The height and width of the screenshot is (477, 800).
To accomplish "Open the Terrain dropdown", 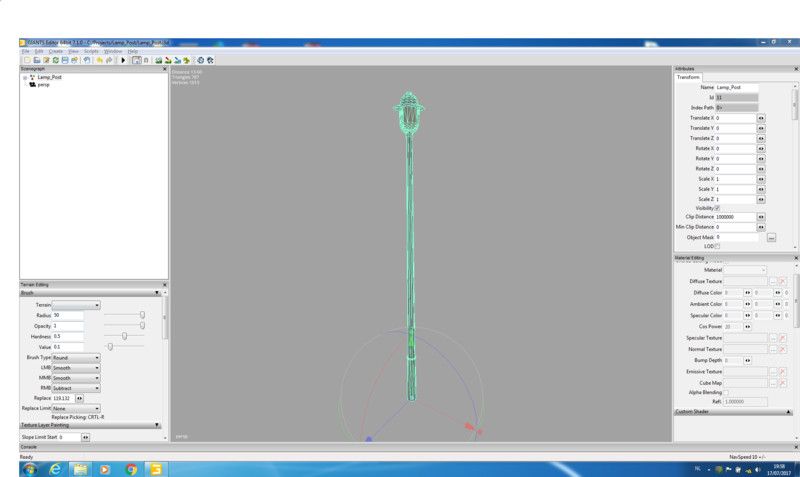I will pos(76,305).
